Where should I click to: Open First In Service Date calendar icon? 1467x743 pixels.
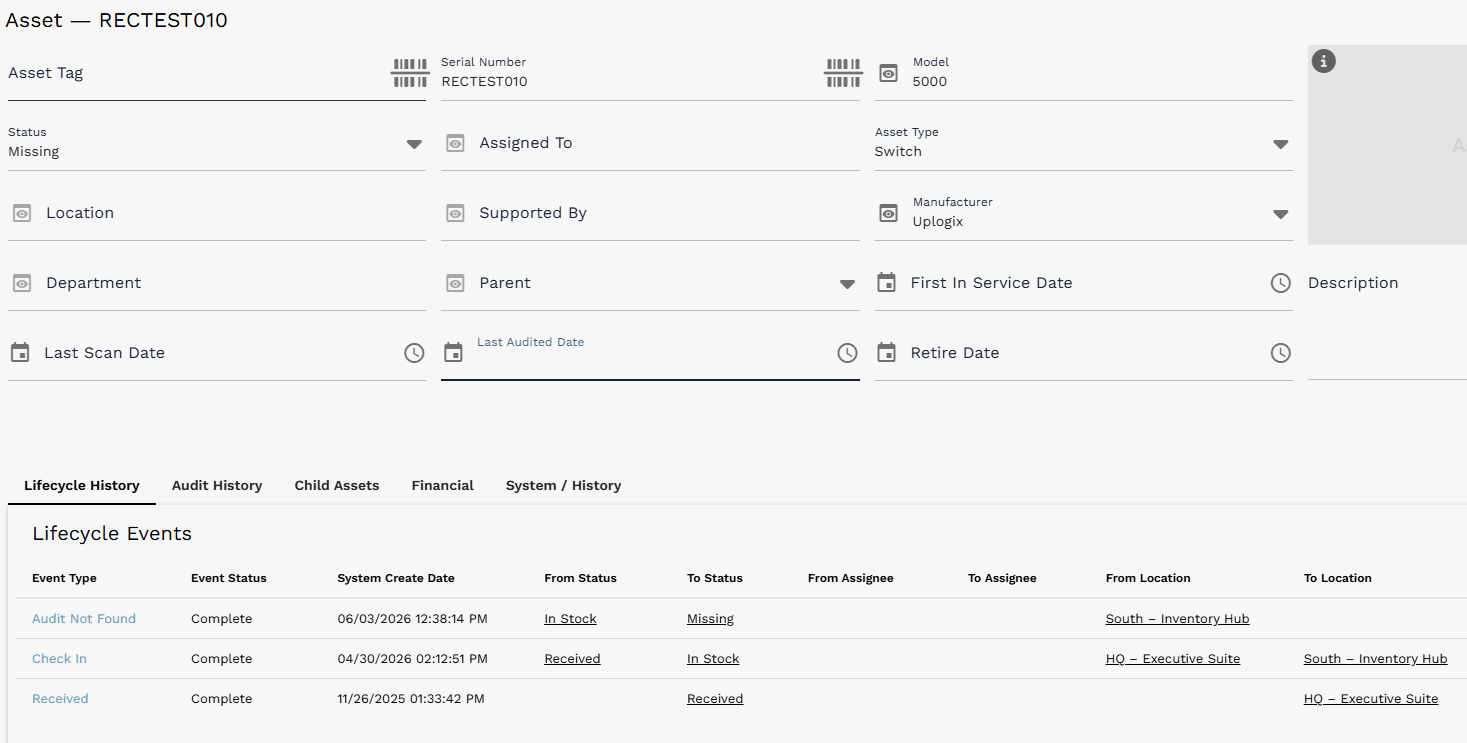pyautogui.click(x=886, y=283)
